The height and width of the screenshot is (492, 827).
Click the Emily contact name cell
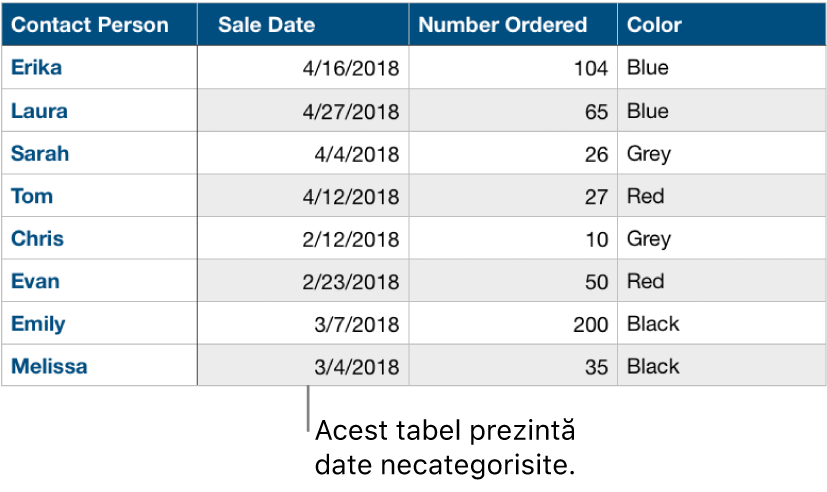tap(38, 324)
